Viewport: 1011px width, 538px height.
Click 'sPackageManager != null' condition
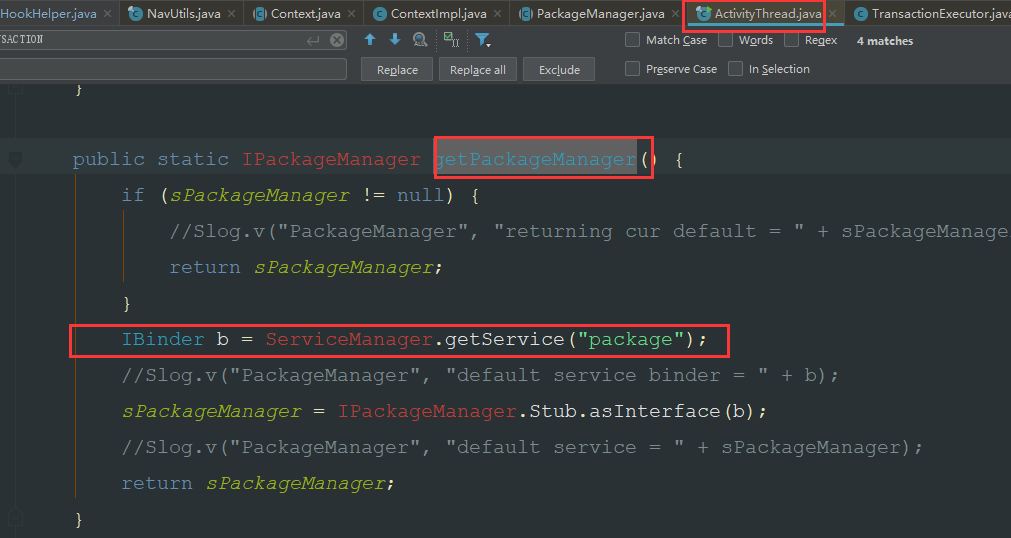click(307, 195)
